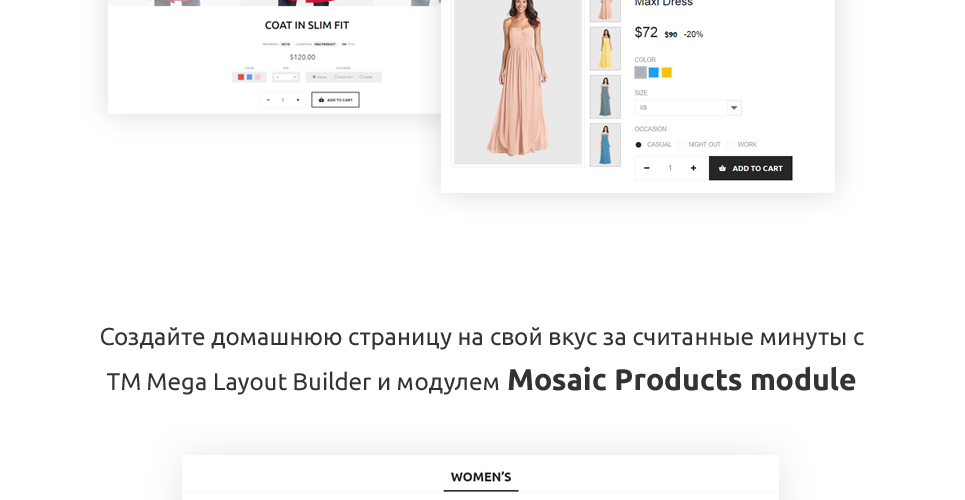Pick the red coat color swatch
The image size is (965, 500).
click(241, 77)
